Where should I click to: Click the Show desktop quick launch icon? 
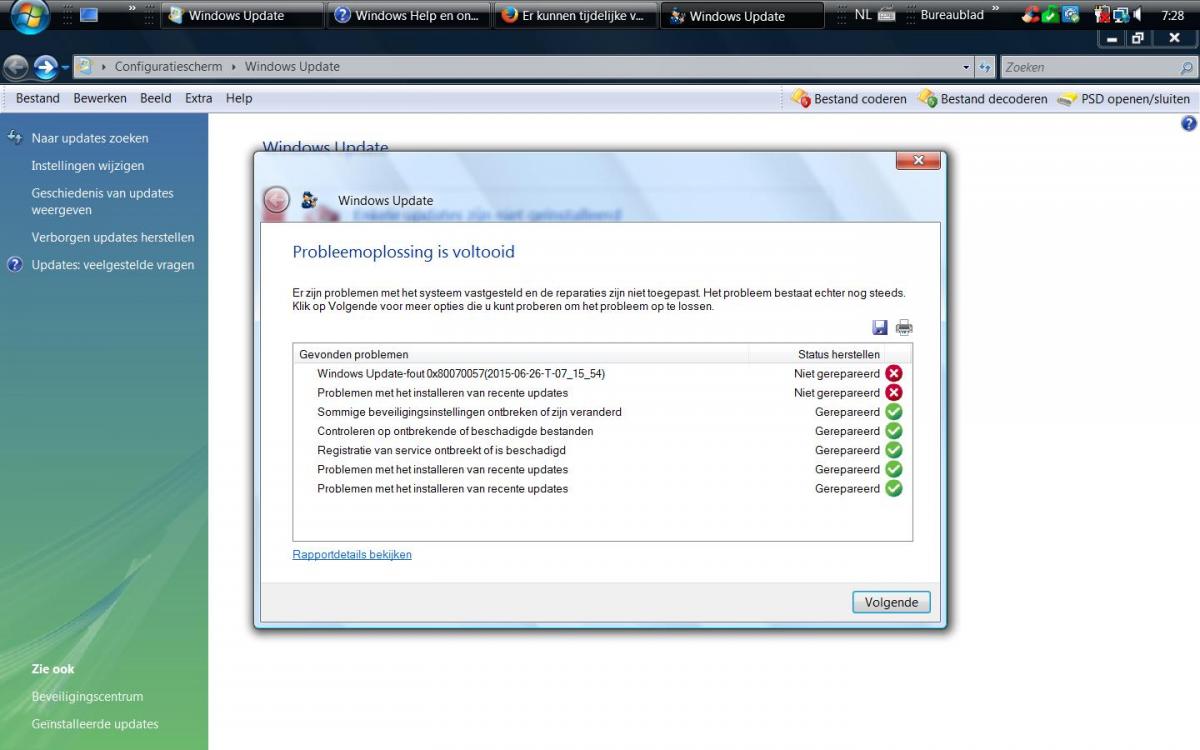[89, 15]
